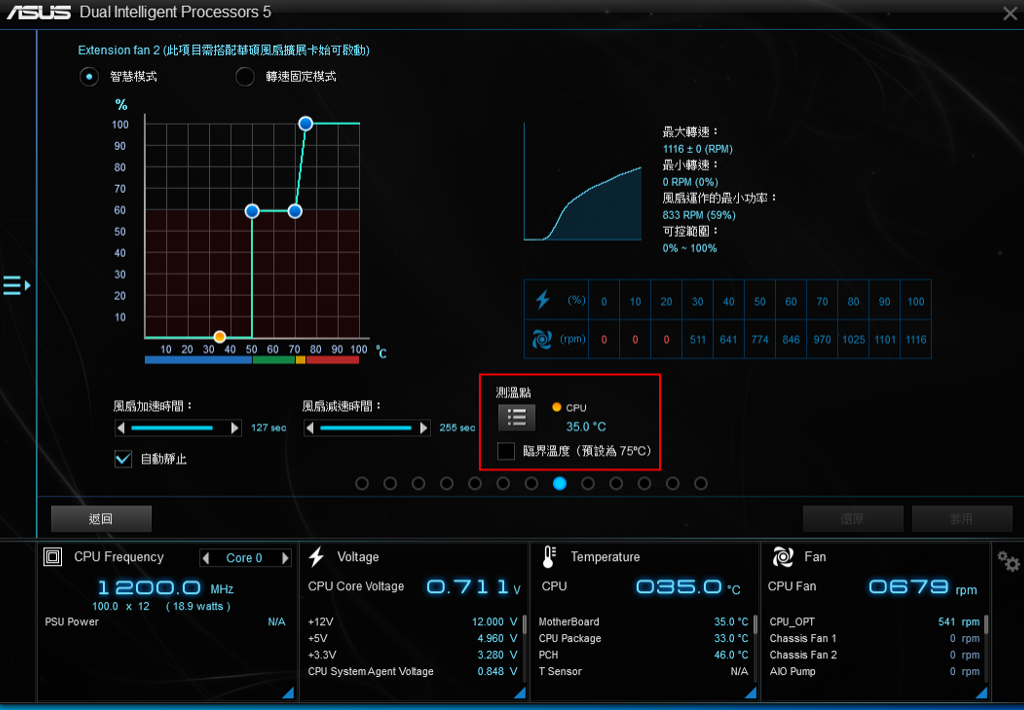
Task: Open the temperature source list icon
Action: pyautogui.click(x=517, y=417)
